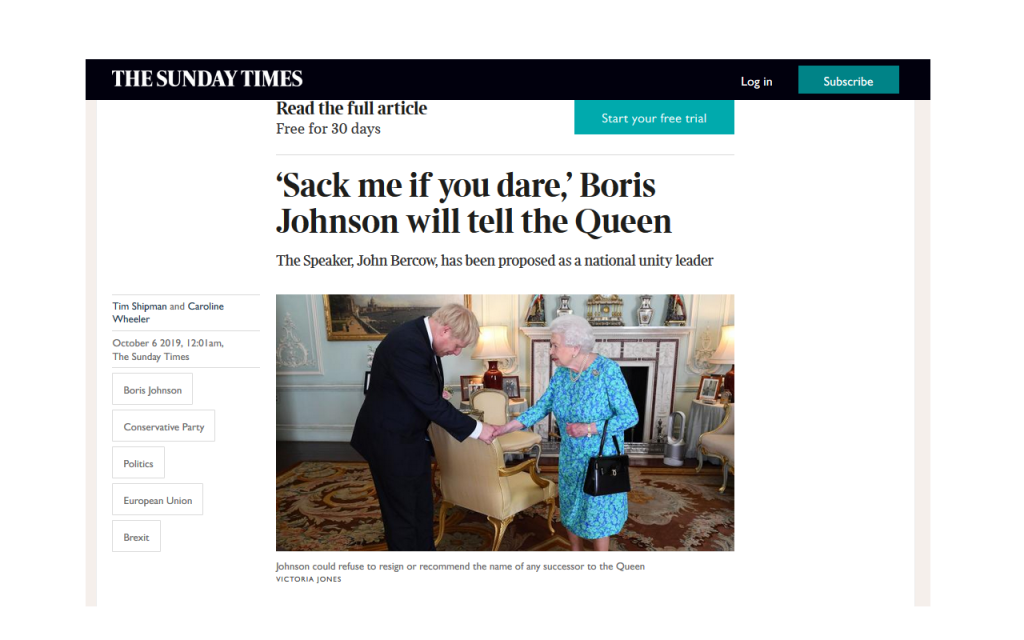Open the Log in link
Image resolution: width=1024 pixels, height=640 pixels.
click(756, 82)
